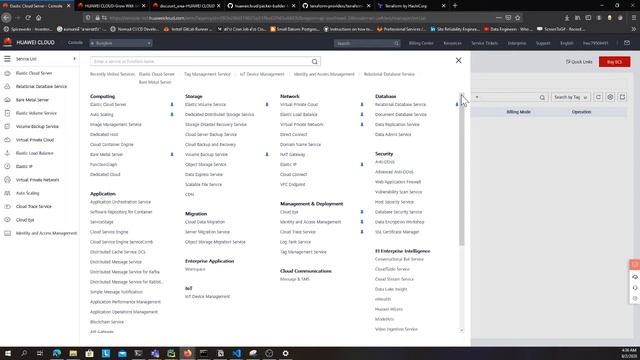This screenshot has height=360, width=640.
Task: Unpin Auto Scaling in Computing list
Action: tap(172, 115)
